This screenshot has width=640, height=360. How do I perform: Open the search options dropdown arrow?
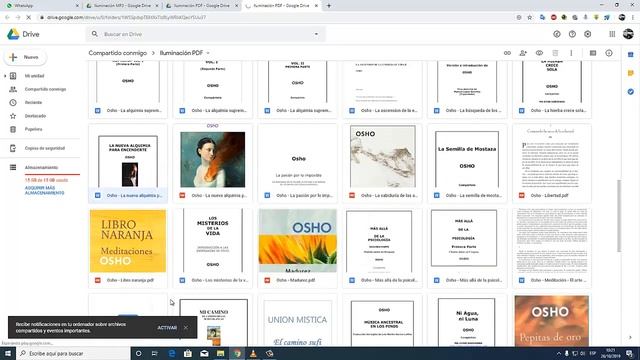click(316, 34)
